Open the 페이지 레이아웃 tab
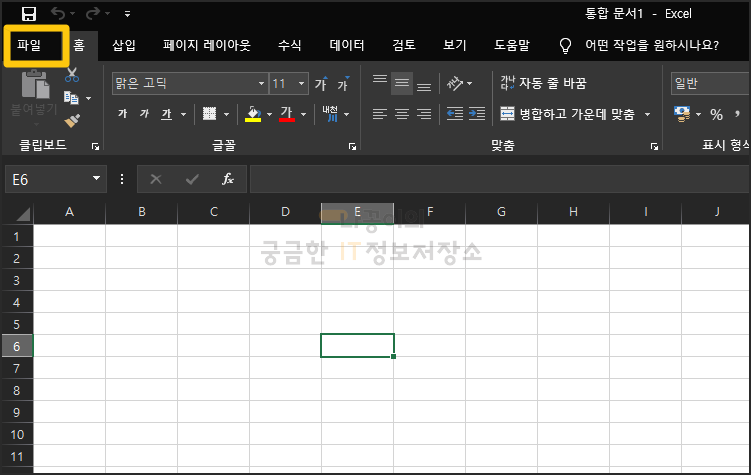 [x=206, y=45]
